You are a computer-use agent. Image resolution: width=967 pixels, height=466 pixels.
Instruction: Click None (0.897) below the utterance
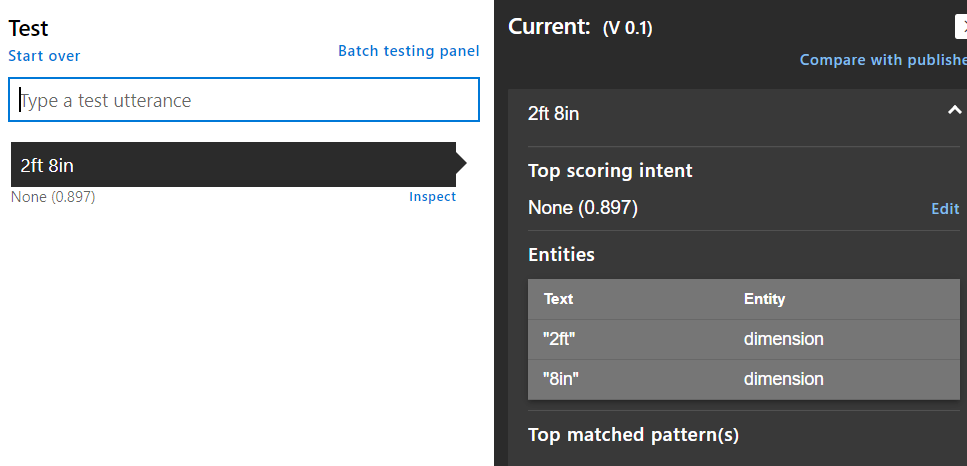(x=53, y=197)
